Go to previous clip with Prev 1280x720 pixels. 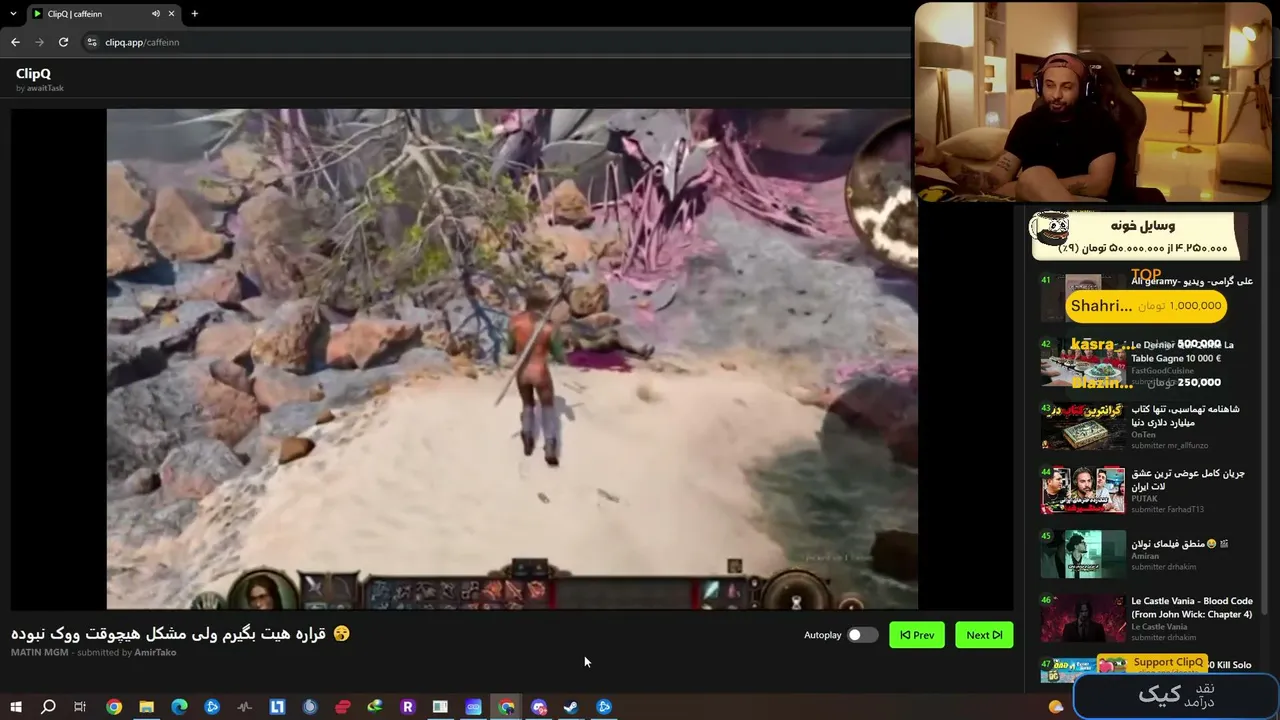pos(917,635)
